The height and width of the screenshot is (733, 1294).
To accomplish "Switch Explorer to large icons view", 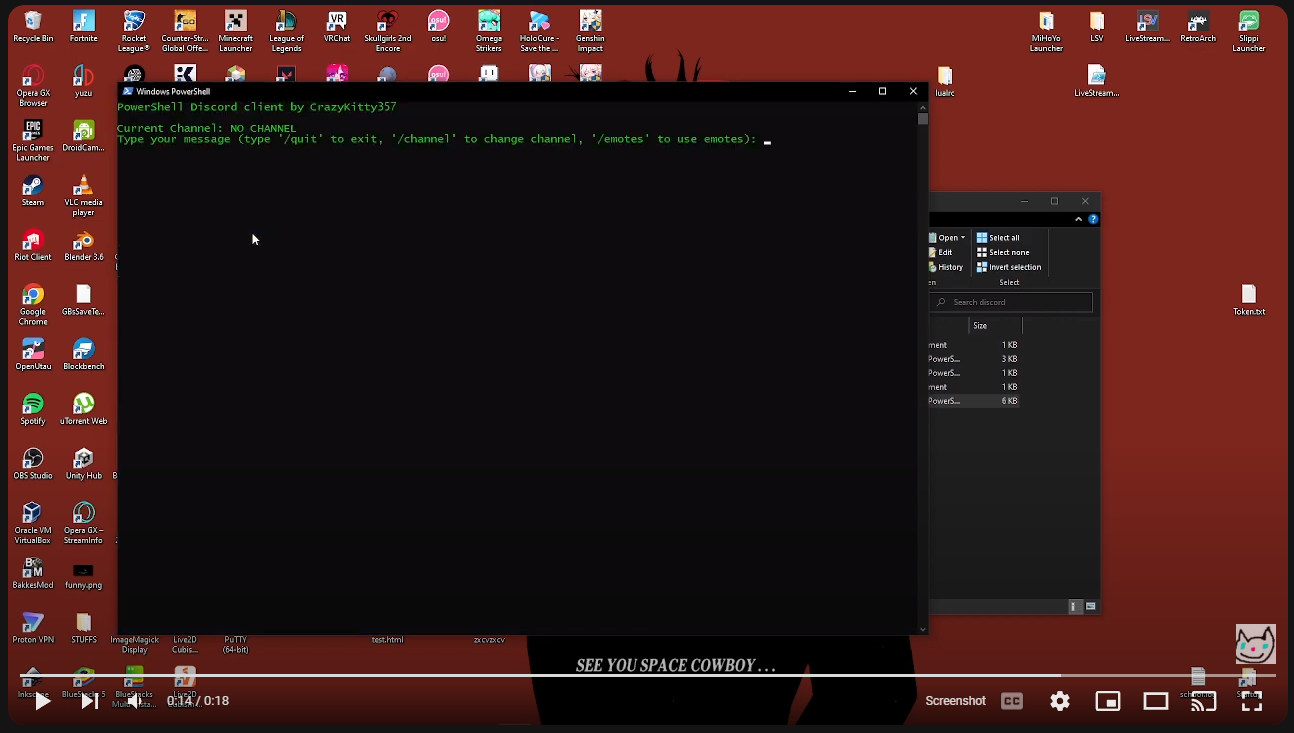I will tap(1090, 607).
